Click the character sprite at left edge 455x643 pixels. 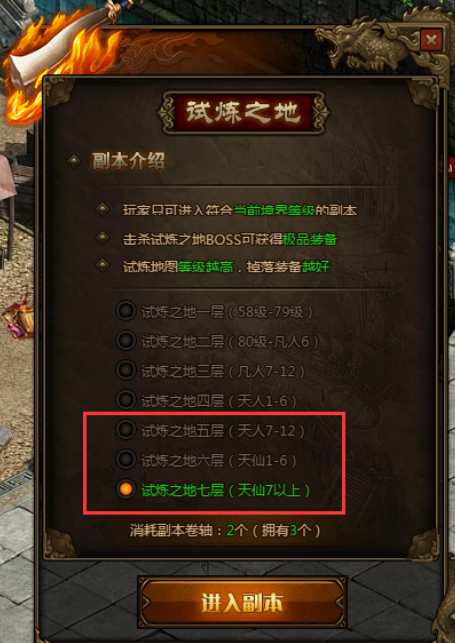[x=18, y=318]
